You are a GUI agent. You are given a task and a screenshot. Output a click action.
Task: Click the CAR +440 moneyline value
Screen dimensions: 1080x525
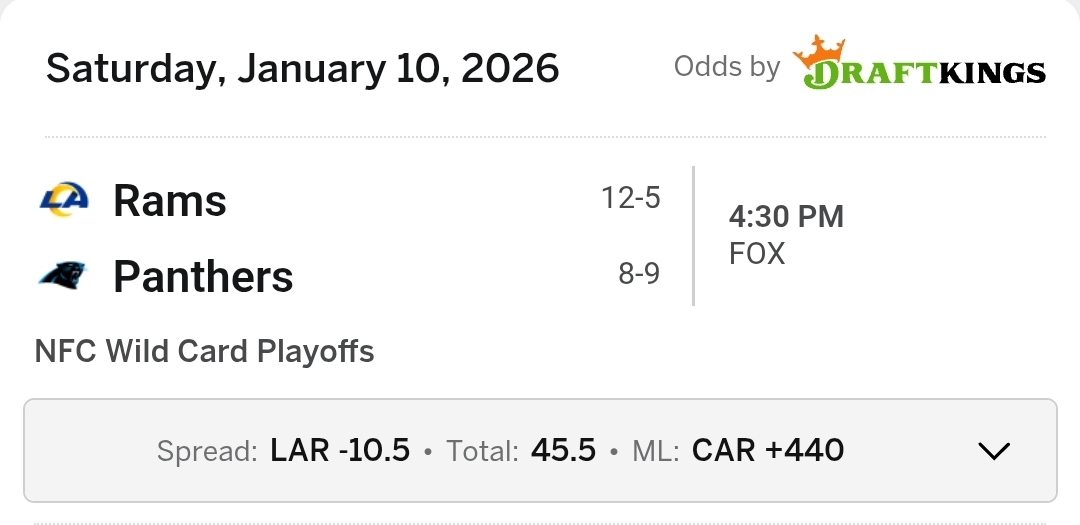(768, 451)
